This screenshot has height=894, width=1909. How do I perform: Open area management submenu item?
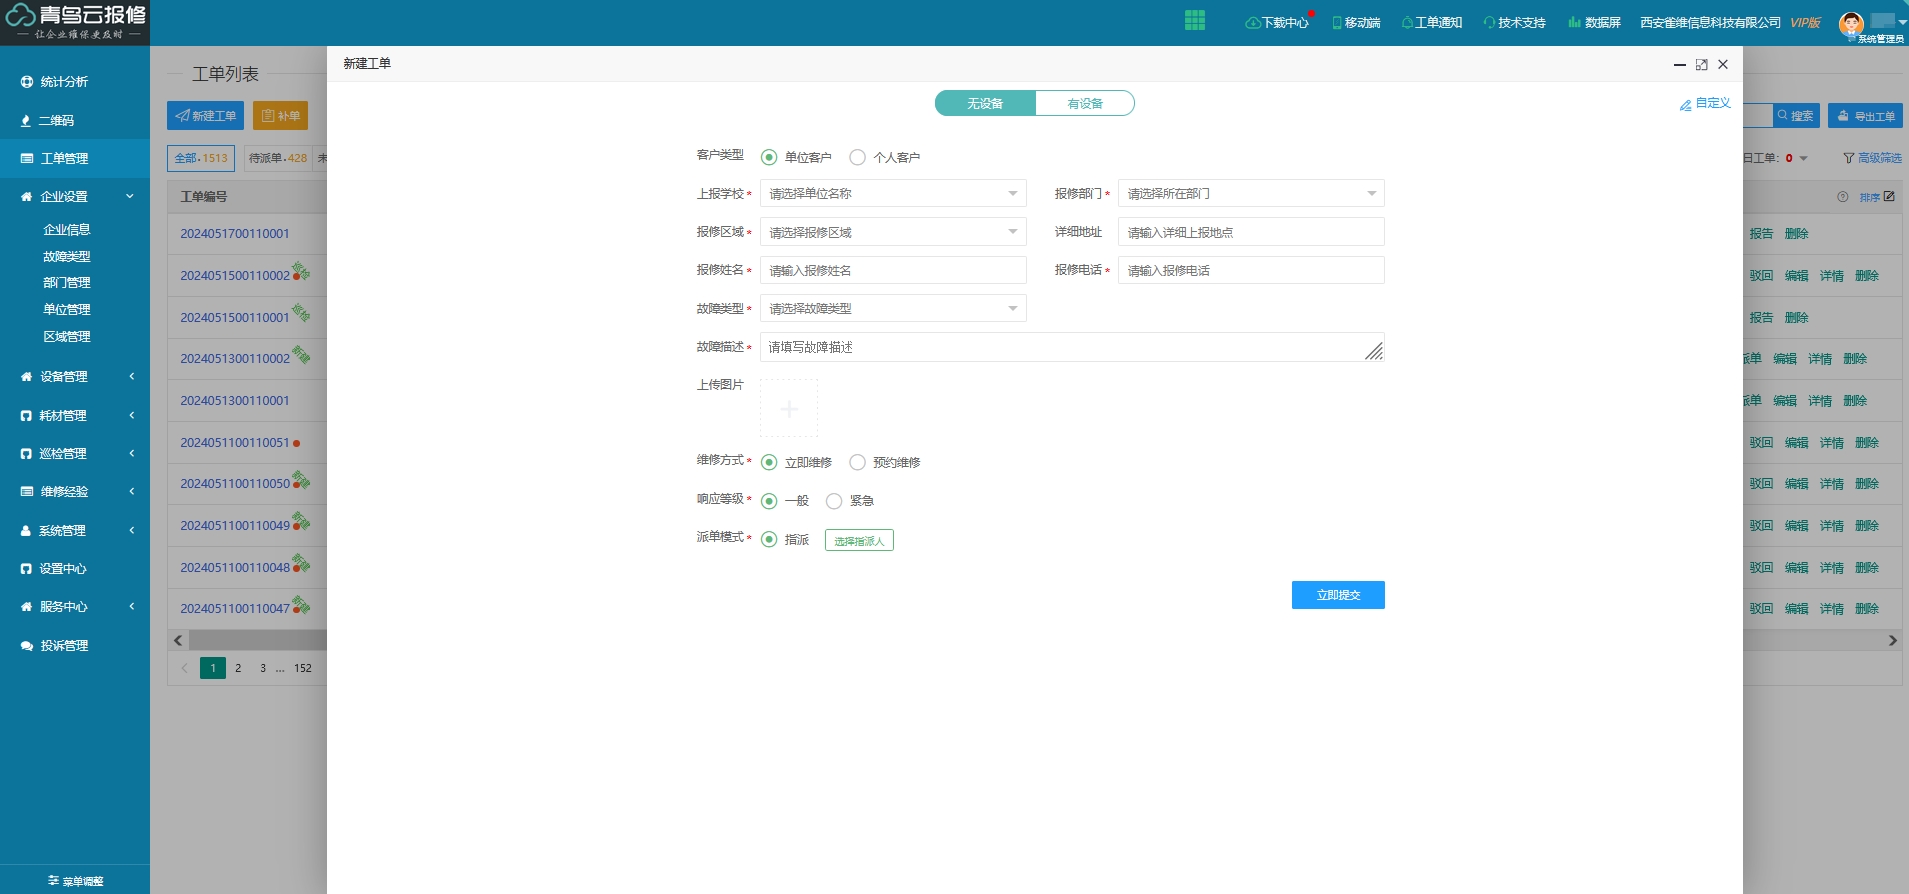pyautogui.click(x=67, y=336)
